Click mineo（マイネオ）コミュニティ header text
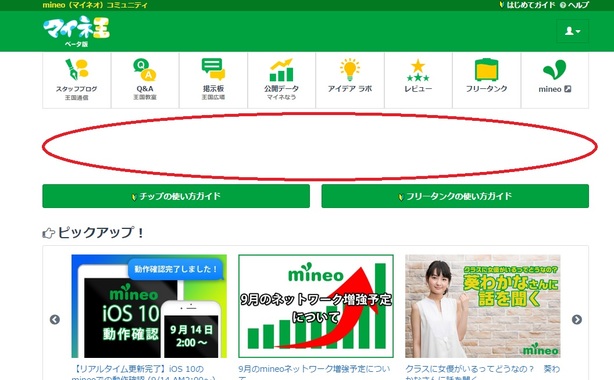Image resolution: width=614 pixels, height=380 pixels. click(x=95, y=5)
